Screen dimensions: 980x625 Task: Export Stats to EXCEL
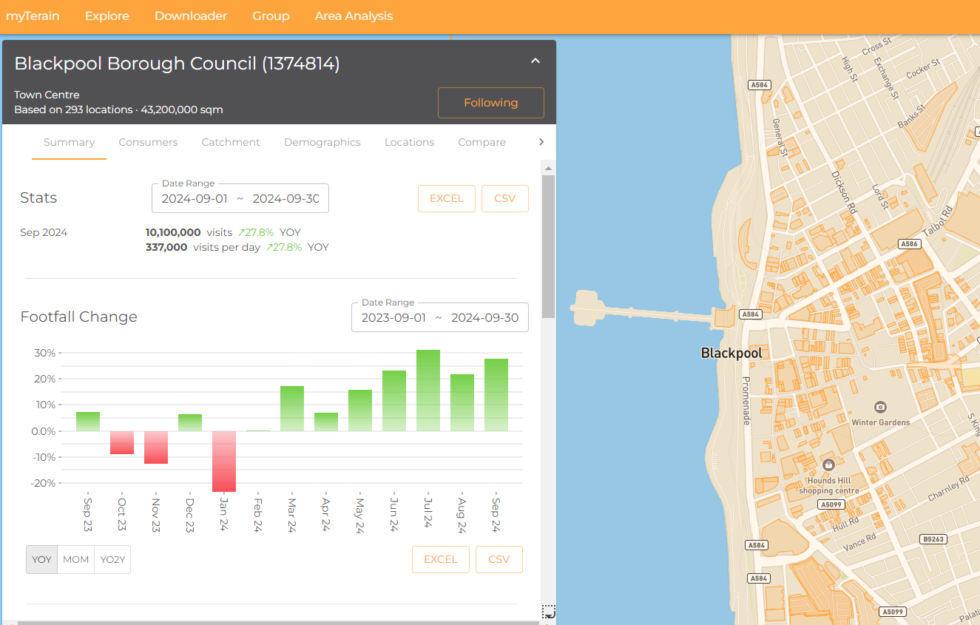tap(446, 198)
